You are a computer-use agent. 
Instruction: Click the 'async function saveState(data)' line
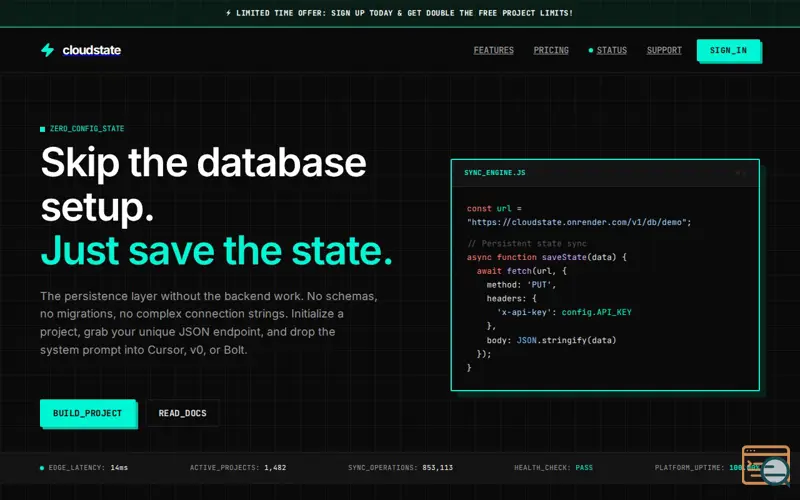[546, 257]
